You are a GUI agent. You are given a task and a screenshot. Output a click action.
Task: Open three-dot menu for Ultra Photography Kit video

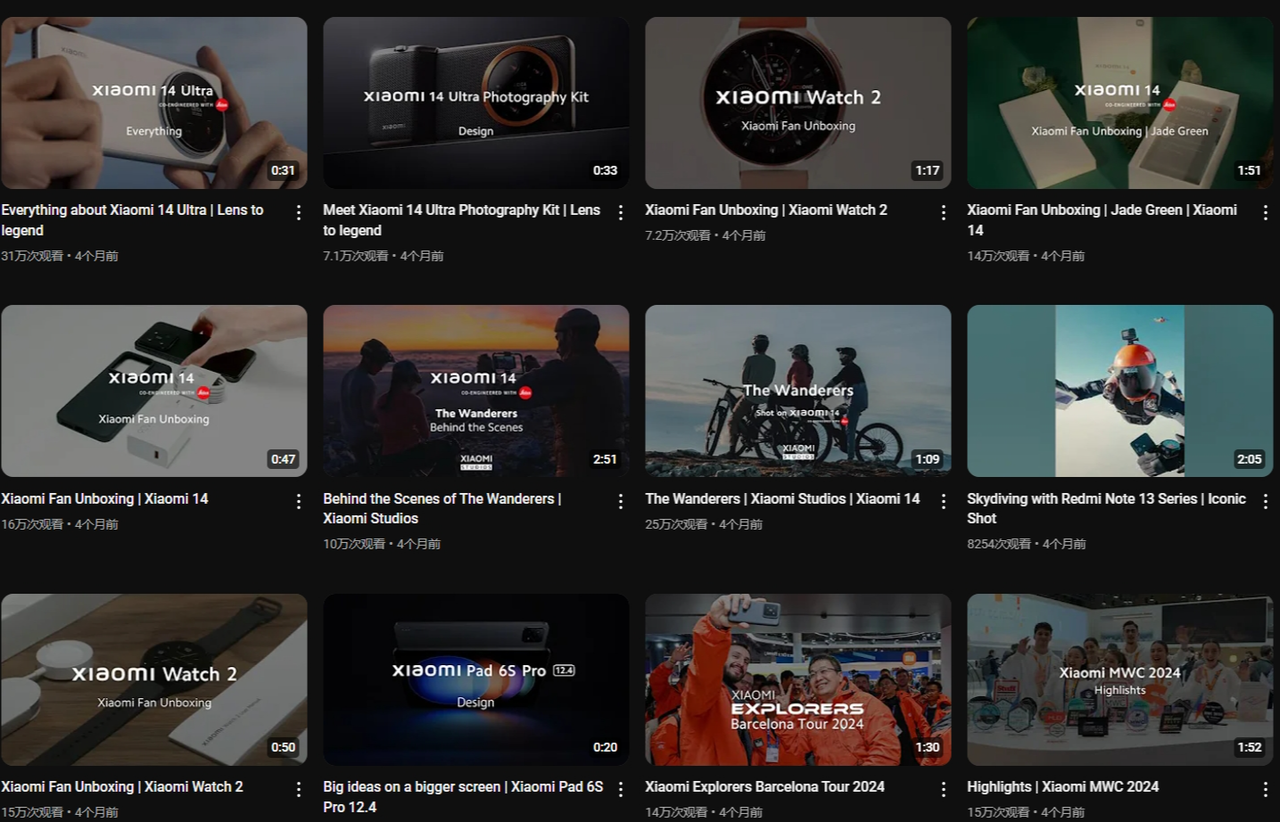(x=620, y=212)
